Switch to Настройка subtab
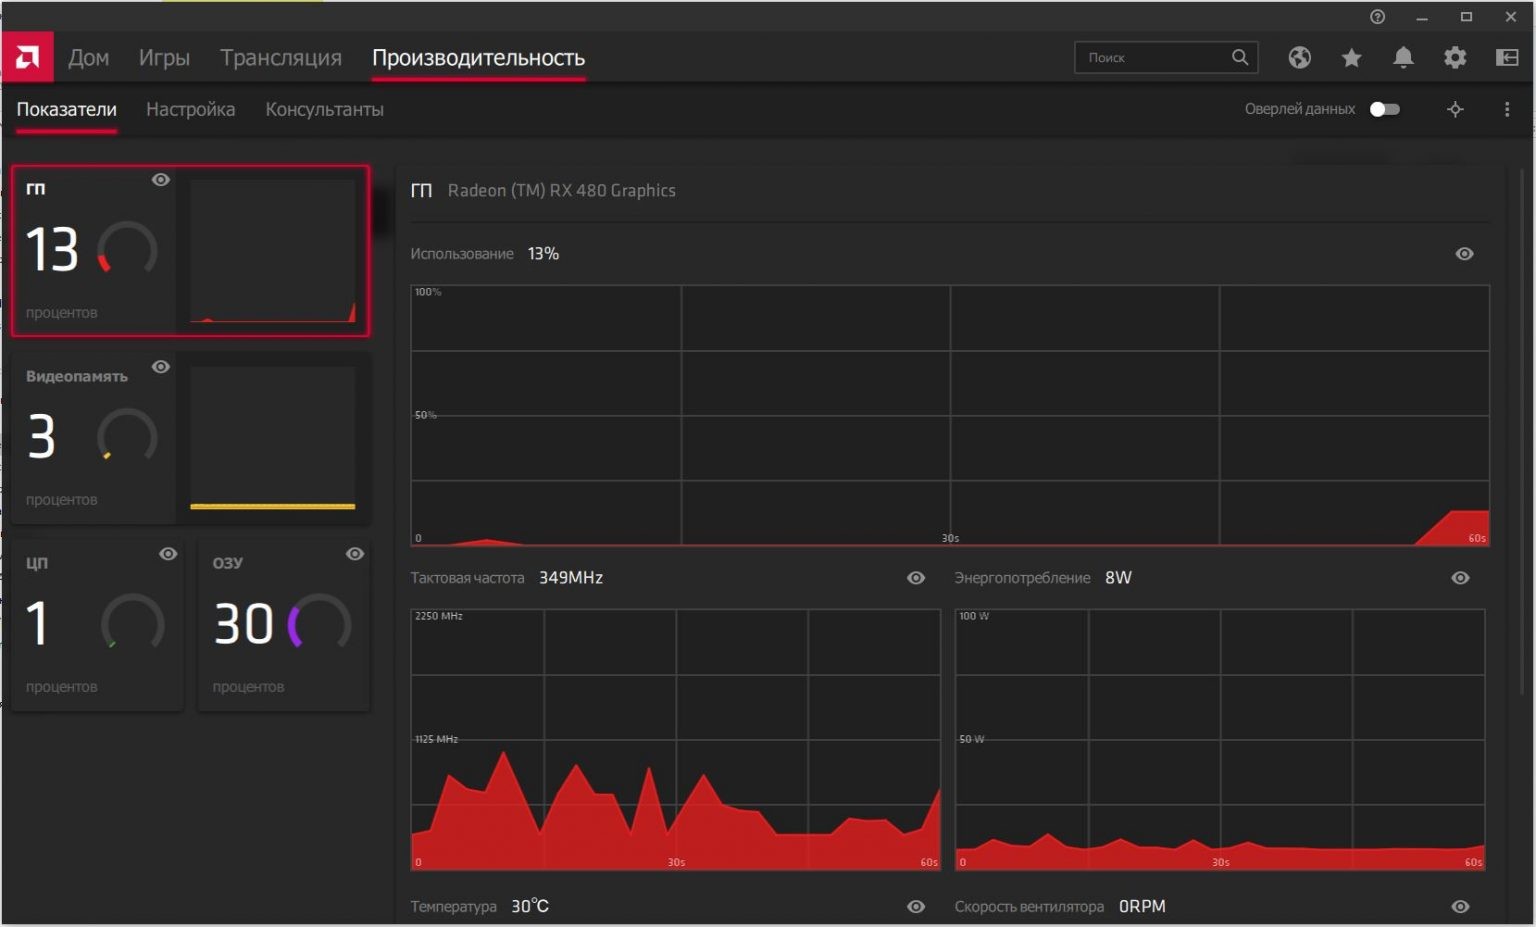 click(190, 109)
